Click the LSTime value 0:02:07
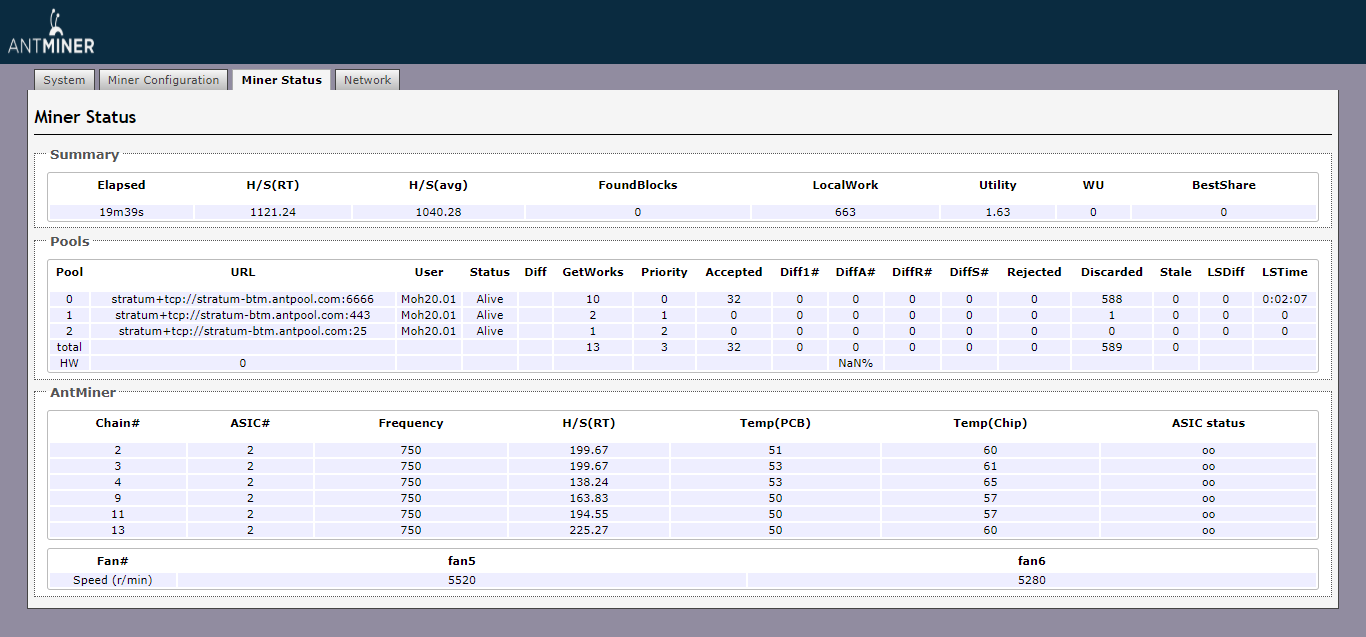 (1285, 299)
